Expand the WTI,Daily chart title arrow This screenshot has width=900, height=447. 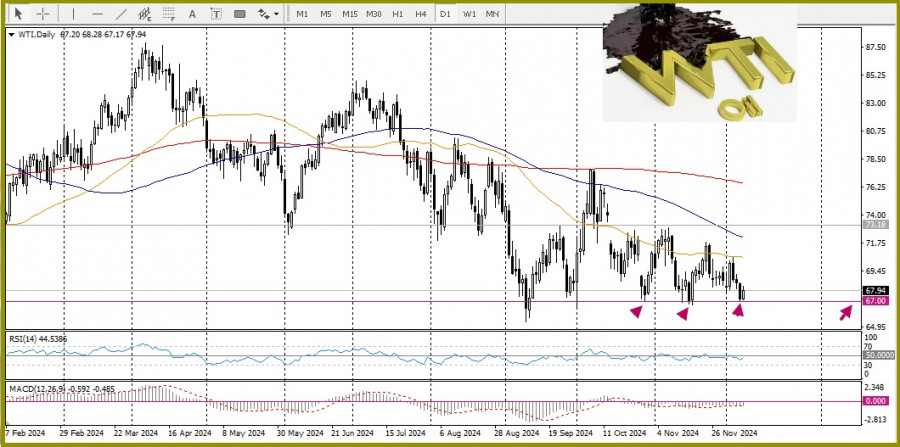[12, 34]
